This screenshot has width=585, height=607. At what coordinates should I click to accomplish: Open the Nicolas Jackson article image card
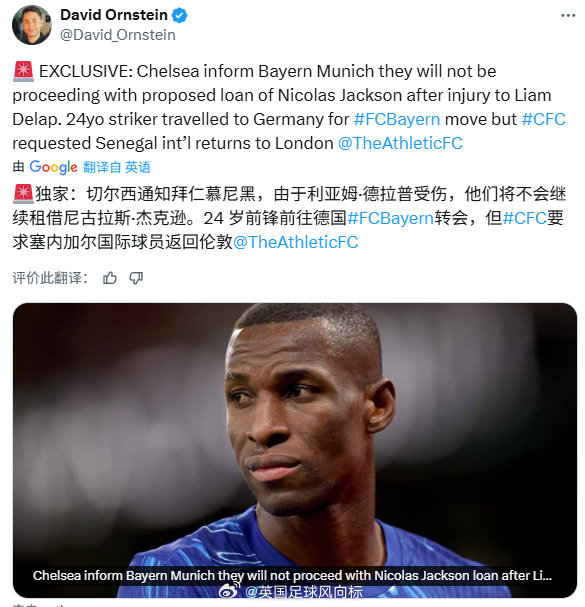pos(295,450)
